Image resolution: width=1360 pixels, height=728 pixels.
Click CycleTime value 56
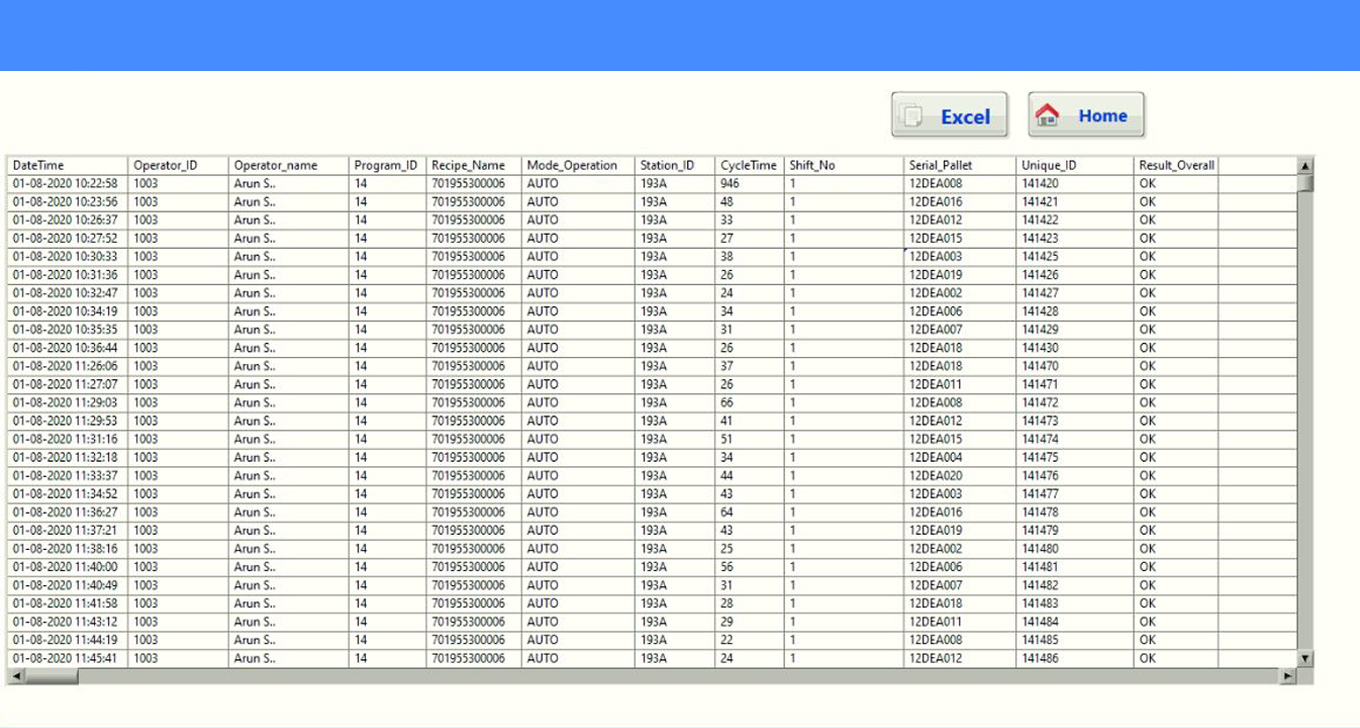(749, 567)
